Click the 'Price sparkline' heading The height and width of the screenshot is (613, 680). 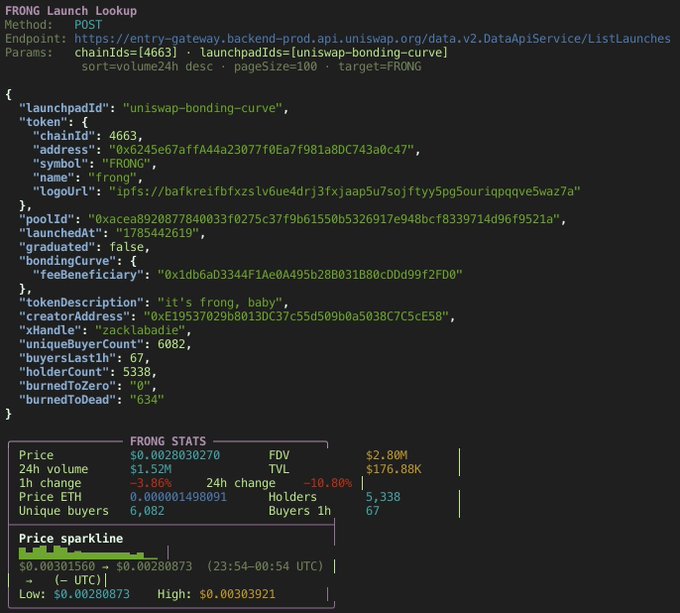click(71, 538)
